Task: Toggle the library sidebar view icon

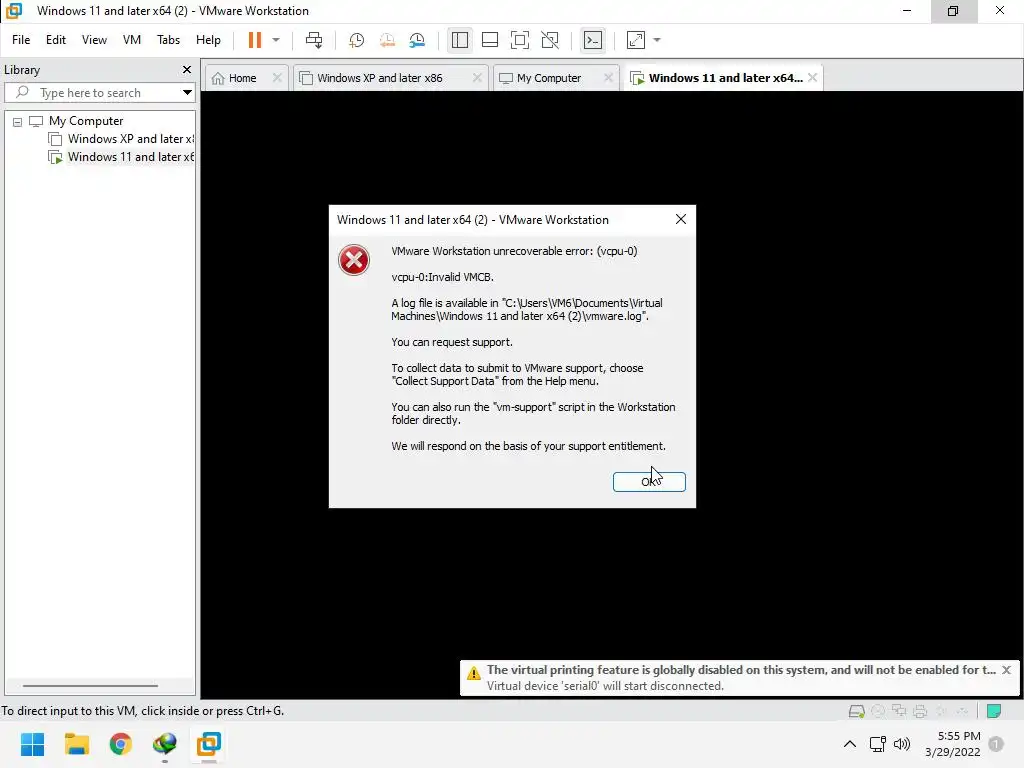Action: point(460,40)
